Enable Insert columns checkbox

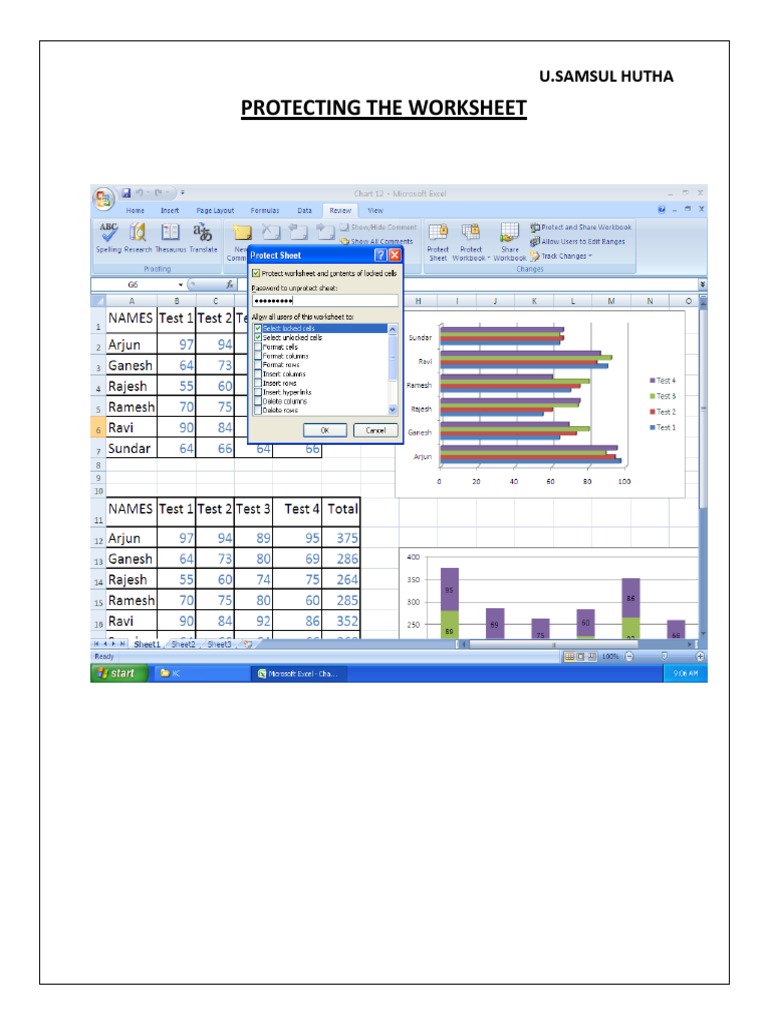click(257, 374)
